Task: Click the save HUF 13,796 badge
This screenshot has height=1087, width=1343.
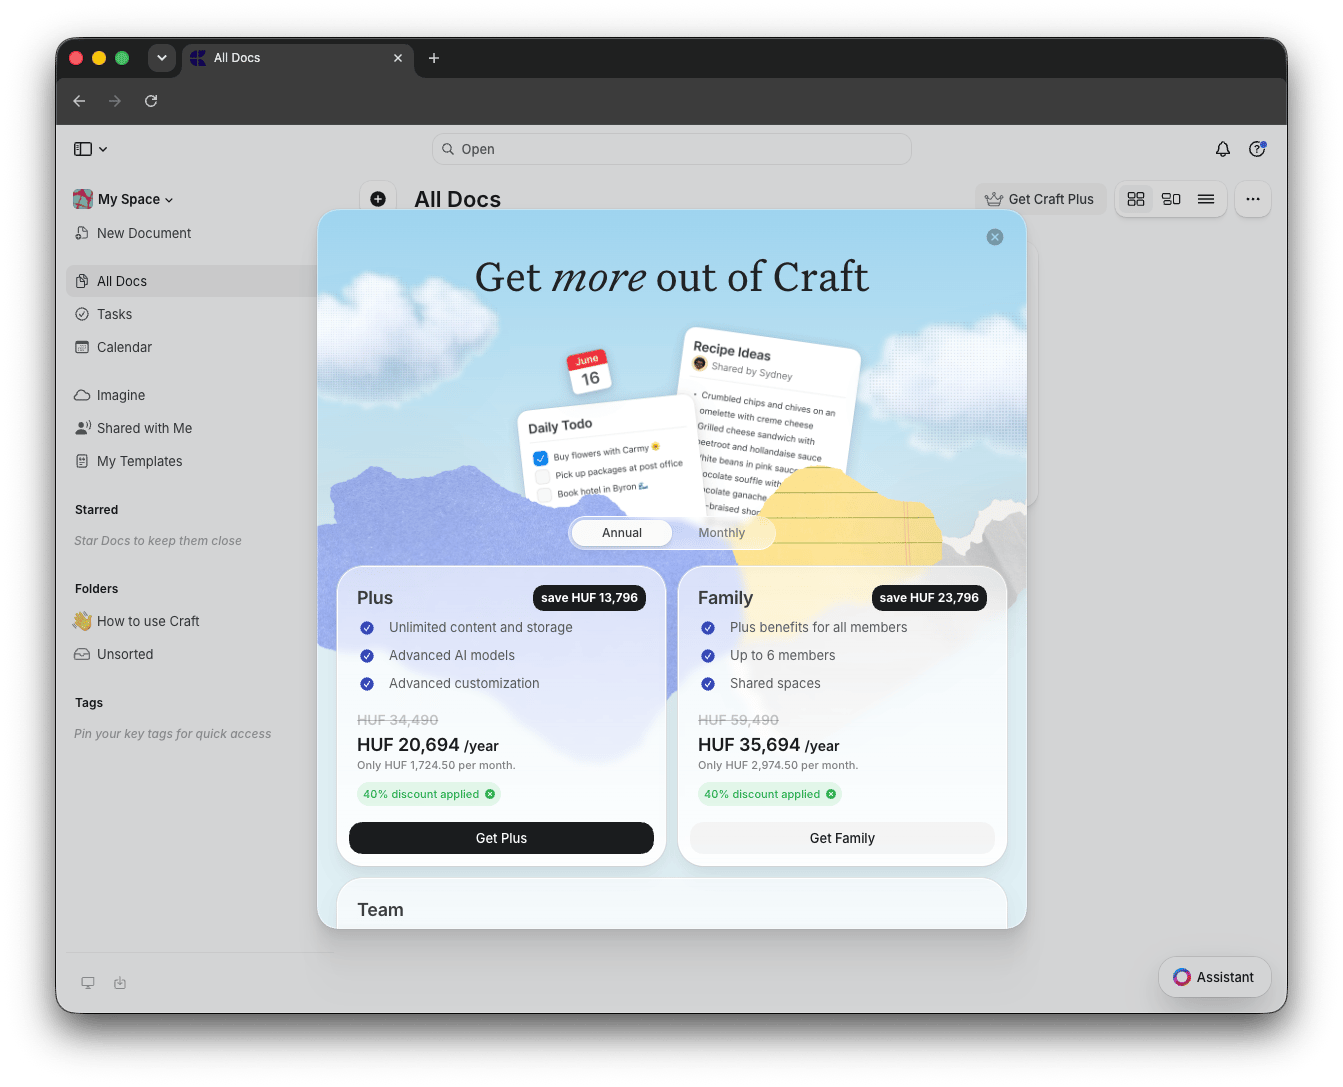Action: (589, 598)
